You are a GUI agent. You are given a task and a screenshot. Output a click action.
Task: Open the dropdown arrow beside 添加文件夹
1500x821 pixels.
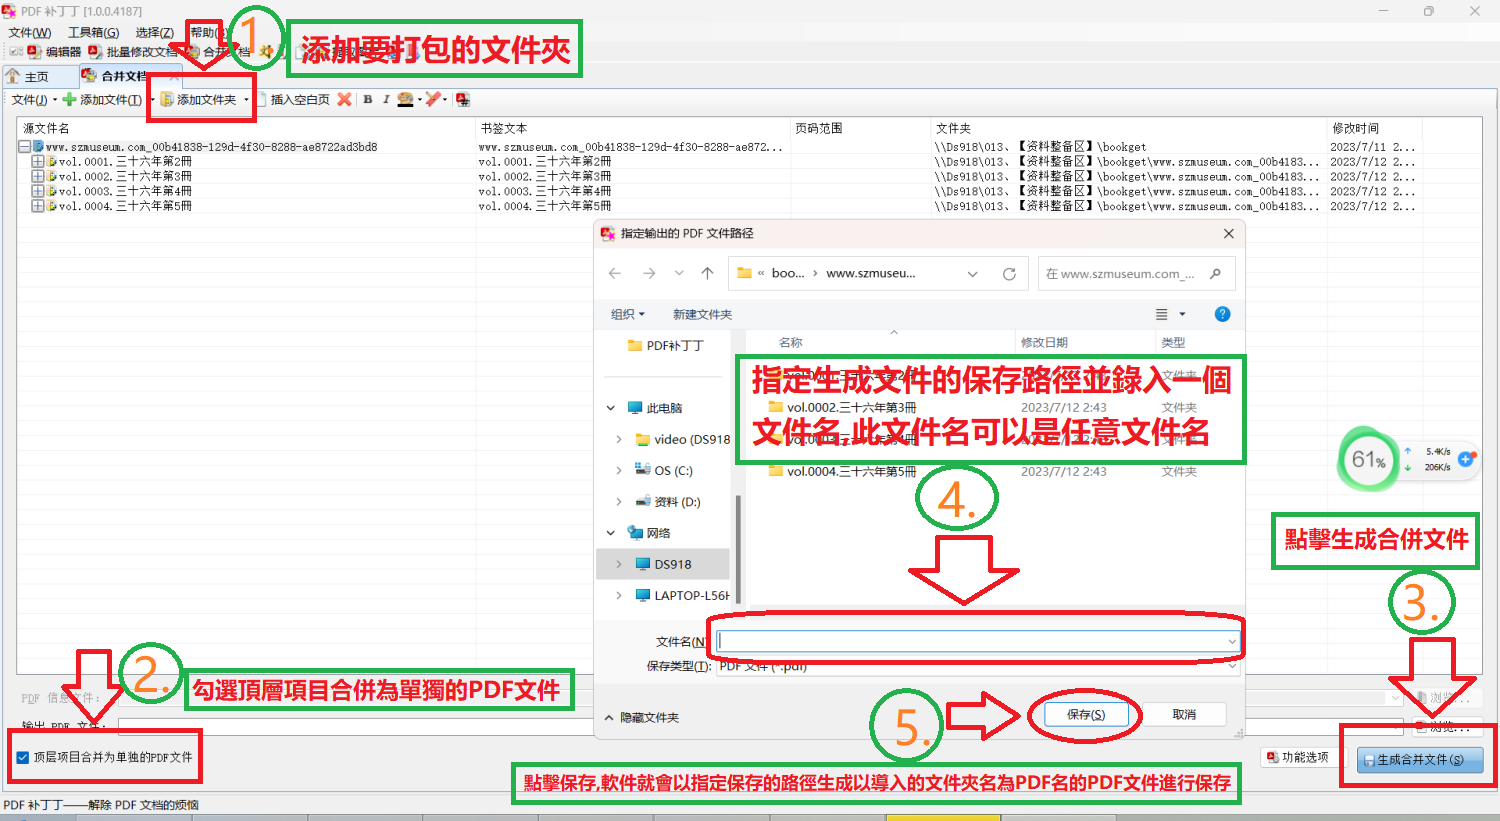(x=246, y=100)
